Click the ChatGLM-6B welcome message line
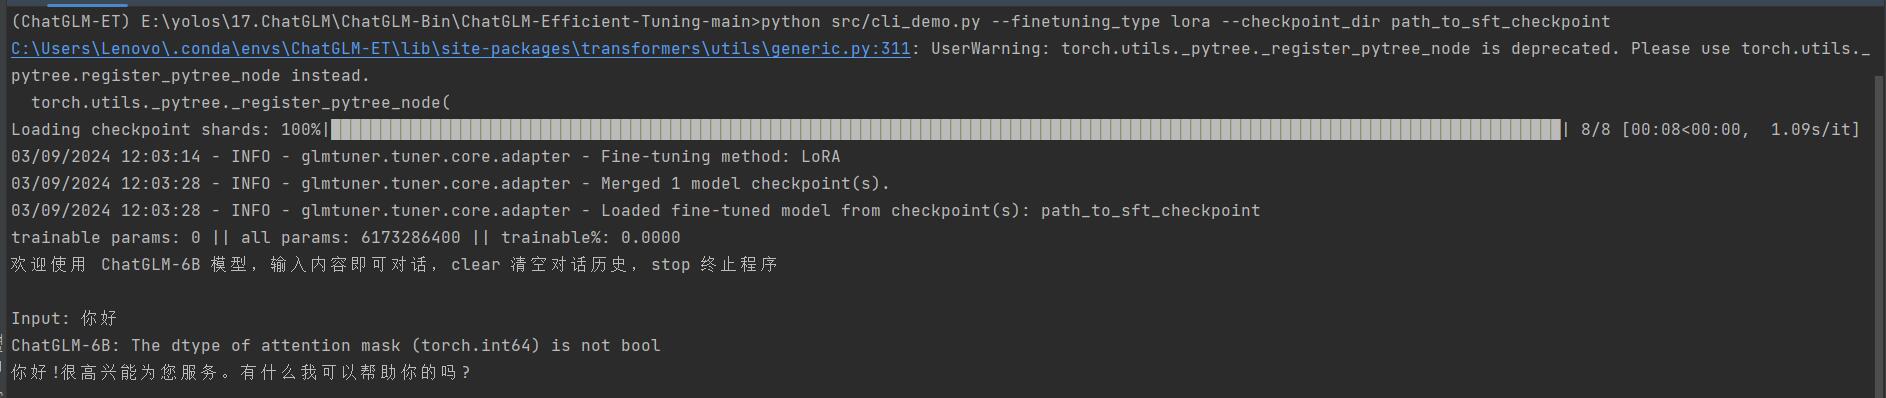Image resolution: width=1886 pixels, height=398 pixels. tap(395, 264)
